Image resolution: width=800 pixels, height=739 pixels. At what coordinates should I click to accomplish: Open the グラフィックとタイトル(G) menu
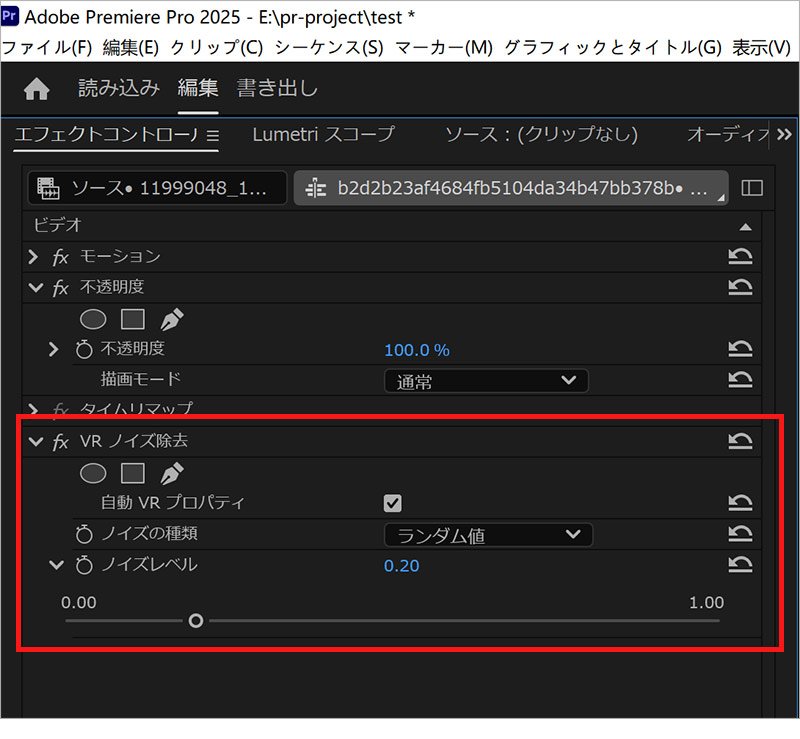pos(613,47)
